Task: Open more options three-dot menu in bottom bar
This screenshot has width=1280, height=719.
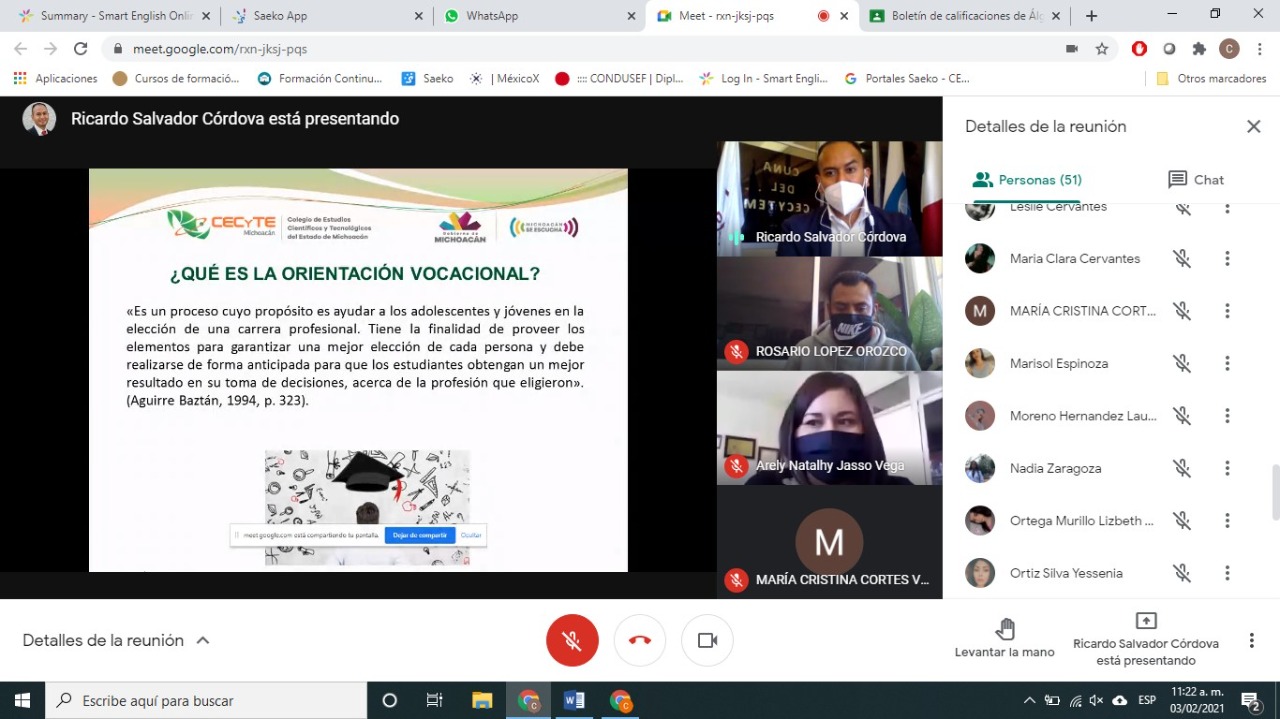Action: (1251, 640)
